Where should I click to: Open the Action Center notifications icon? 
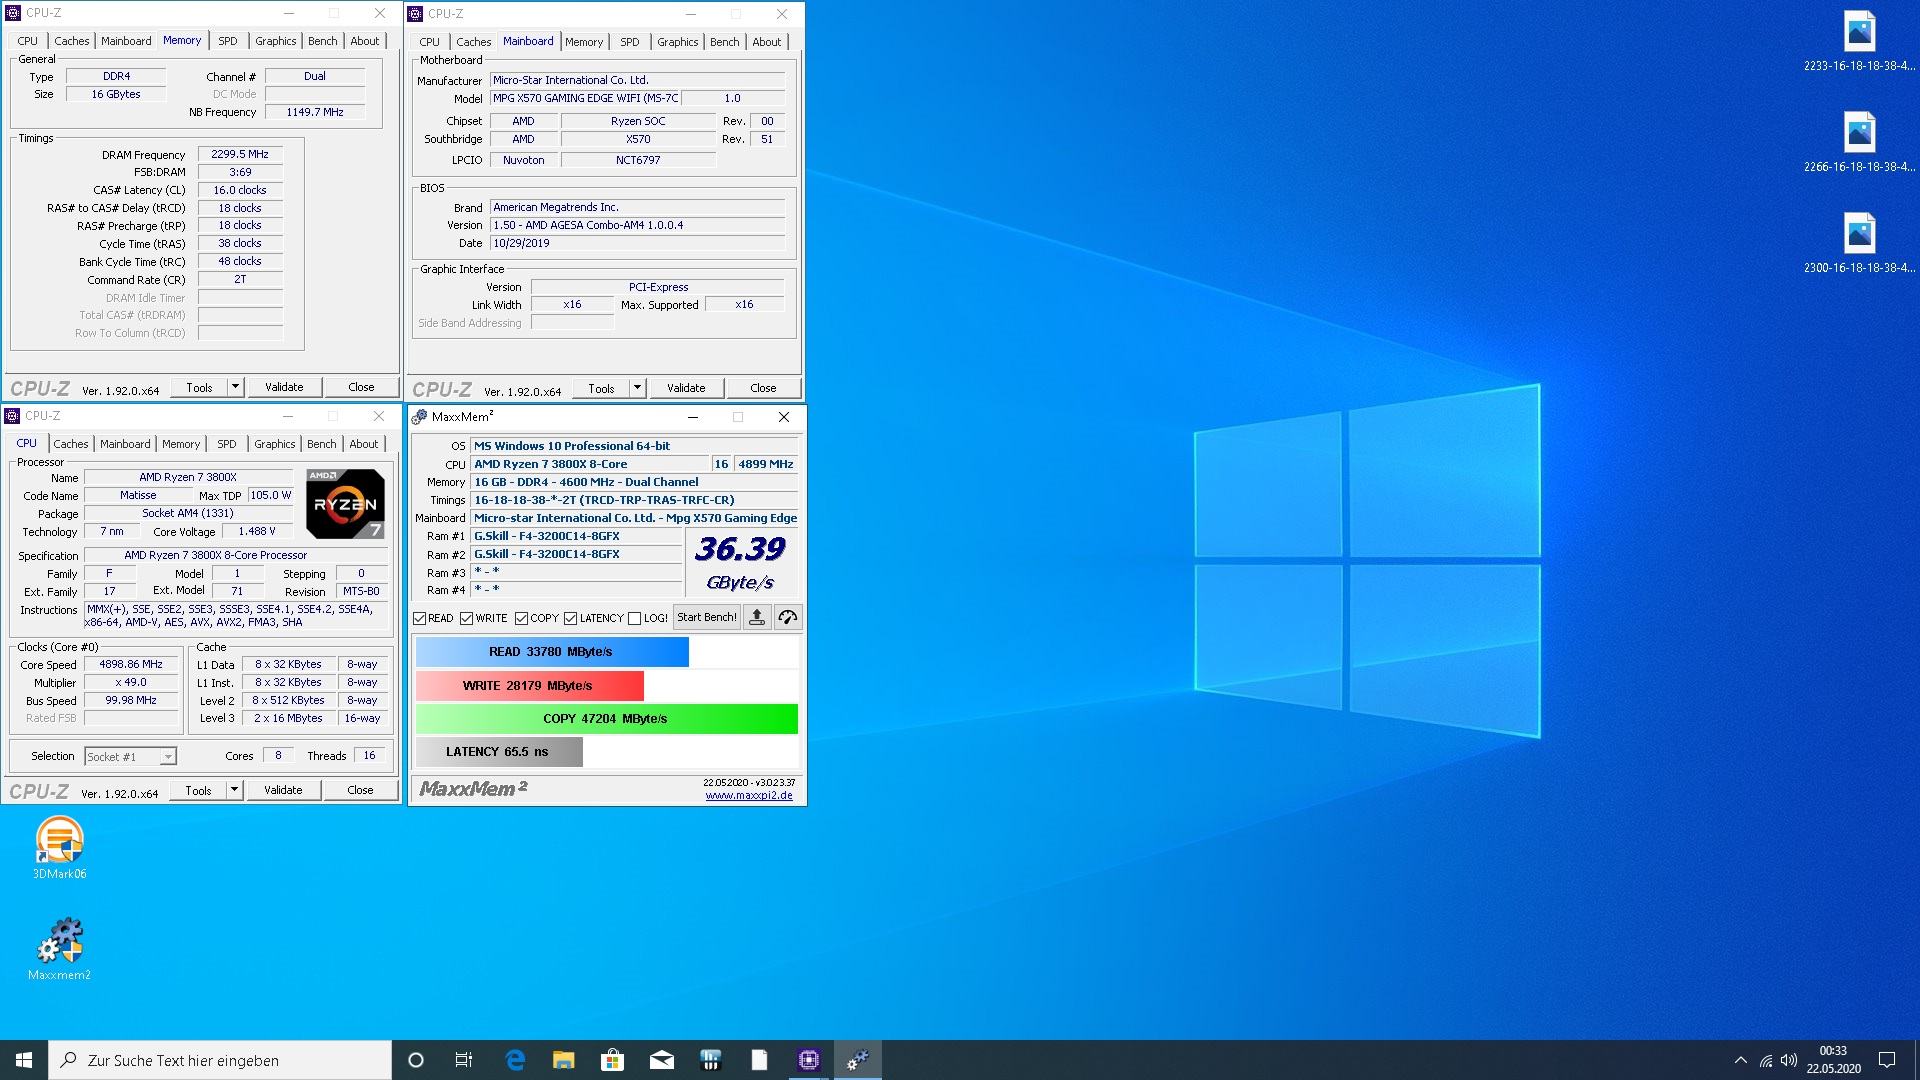[x=1887, y=1060]
